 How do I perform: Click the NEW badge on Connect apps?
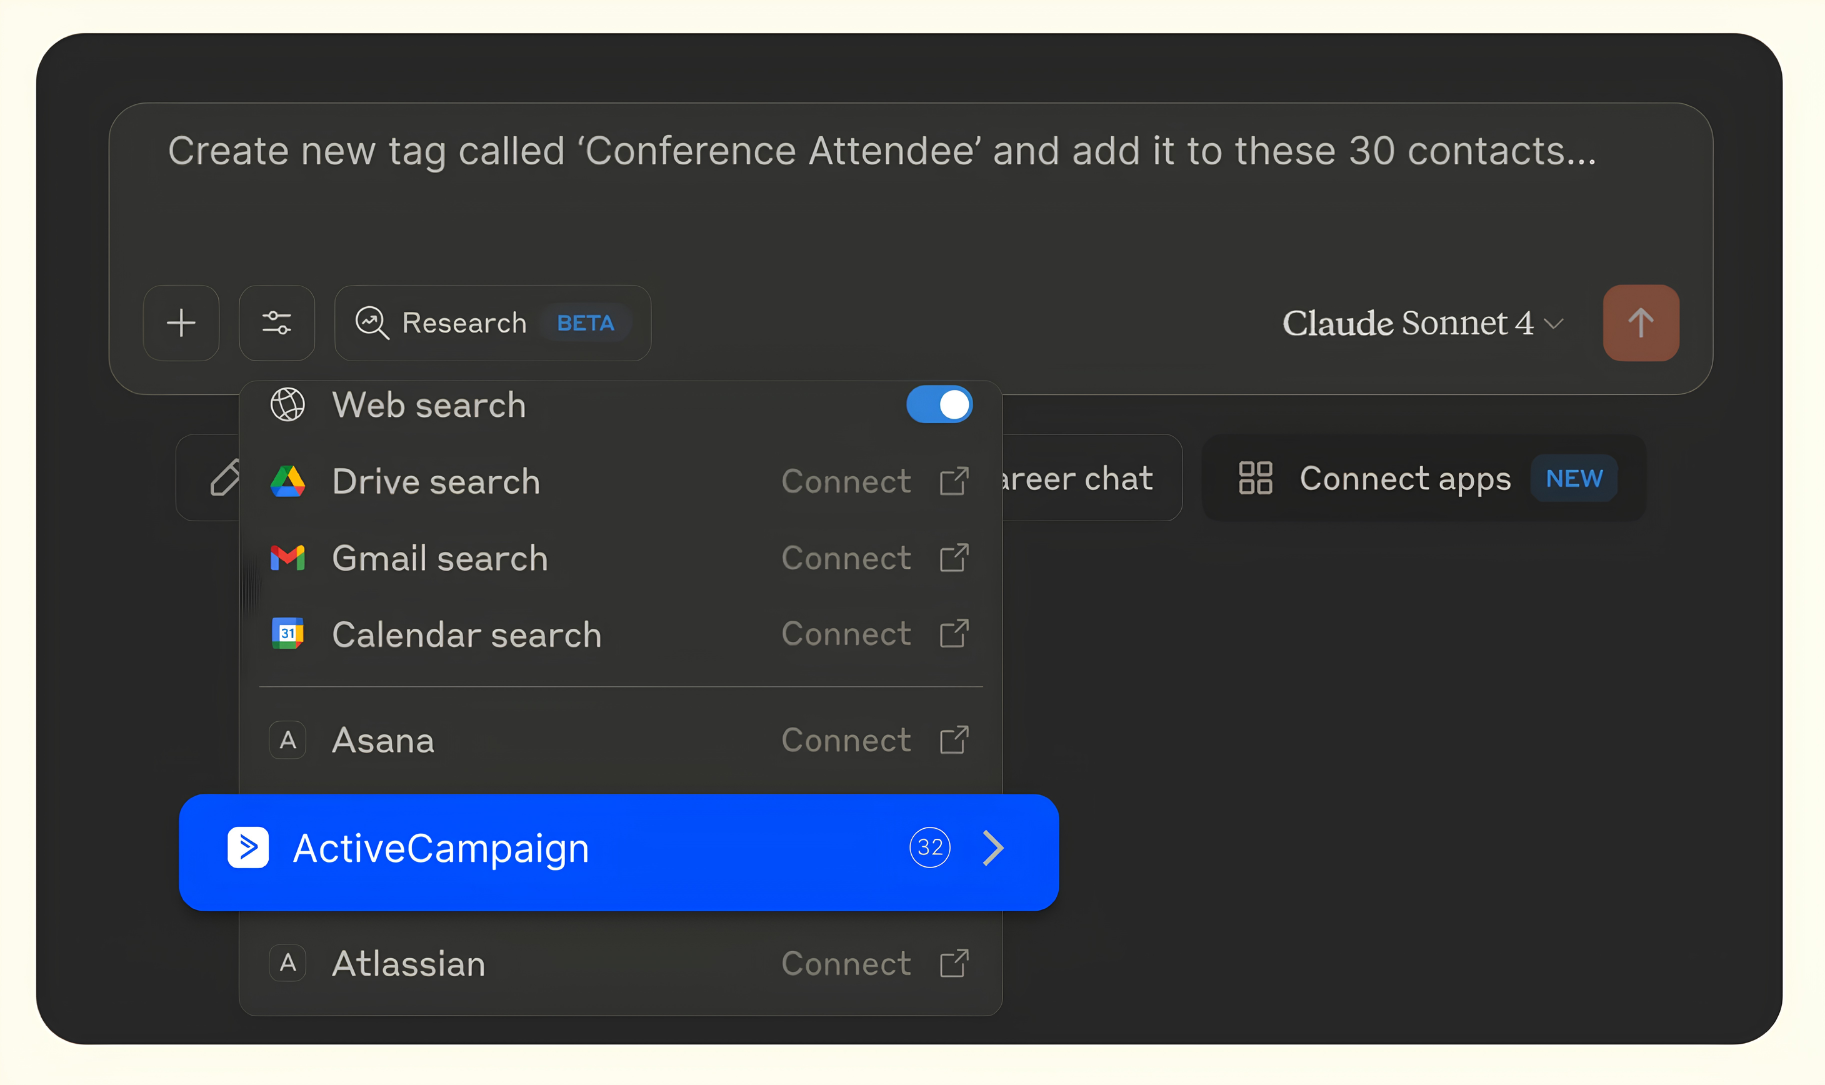[1574, 478]
